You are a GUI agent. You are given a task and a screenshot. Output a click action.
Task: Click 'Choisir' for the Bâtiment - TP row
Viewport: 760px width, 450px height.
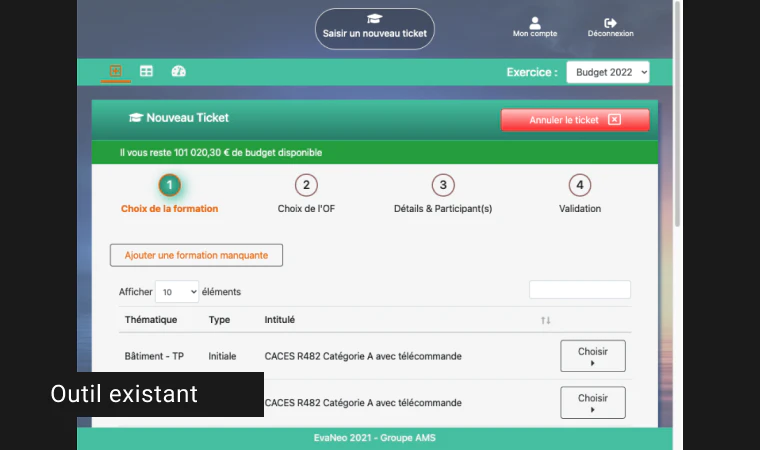click(x=593, y=356)
